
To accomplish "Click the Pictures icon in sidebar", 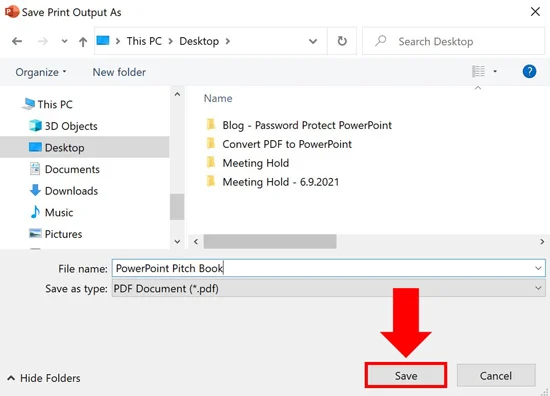I will (x=35, y=233).
